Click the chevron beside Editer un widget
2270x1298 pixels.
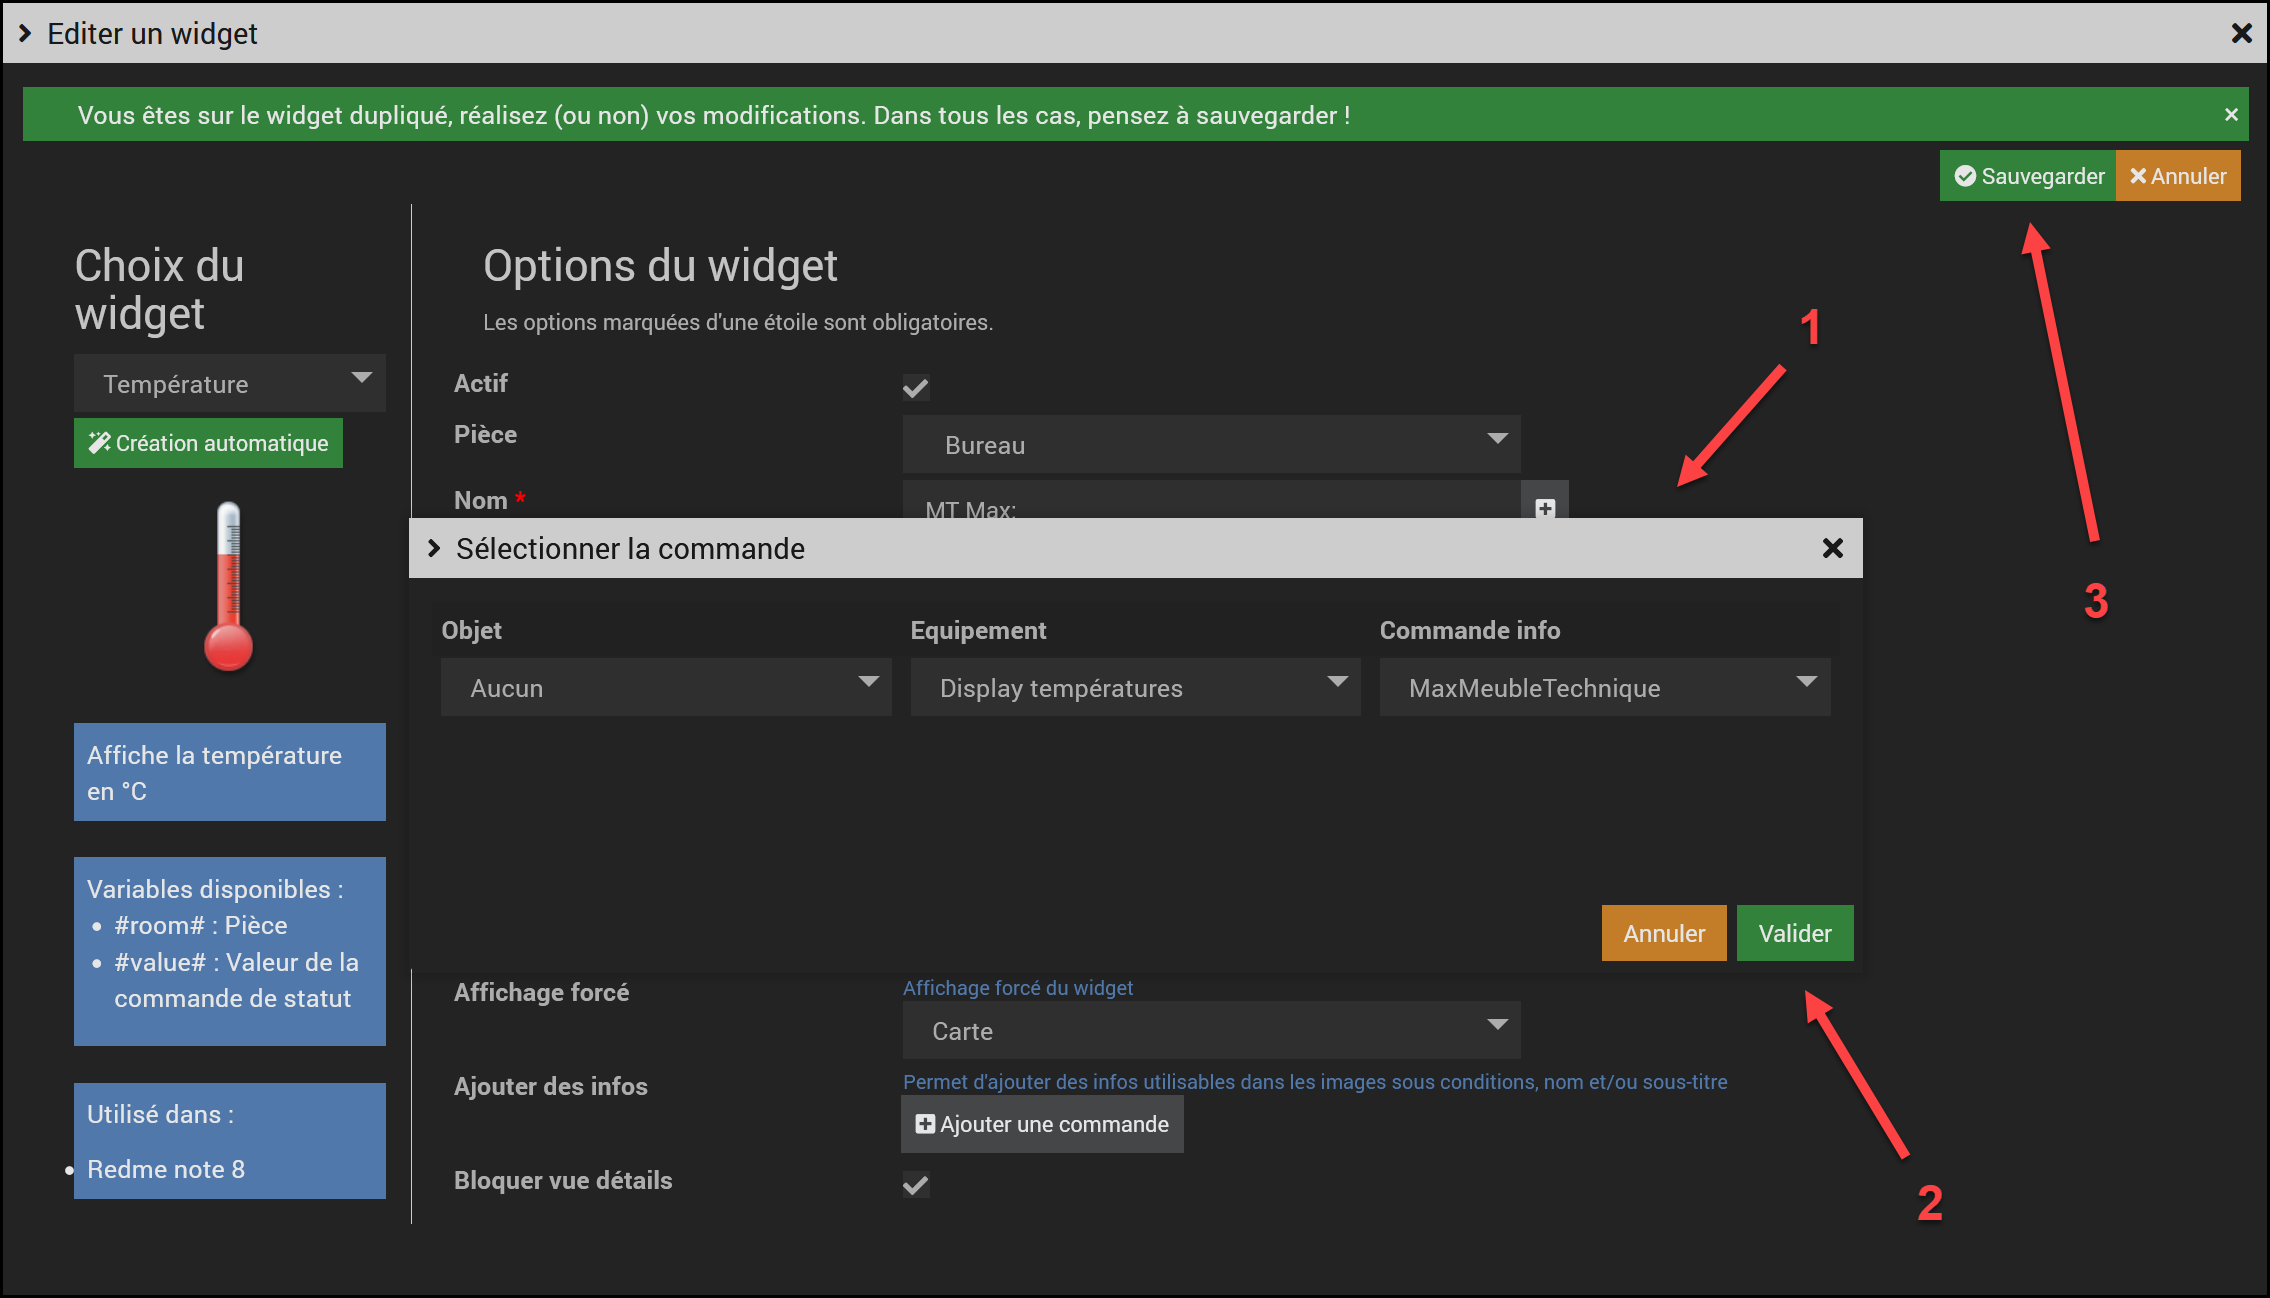click(x=25, y=34)
